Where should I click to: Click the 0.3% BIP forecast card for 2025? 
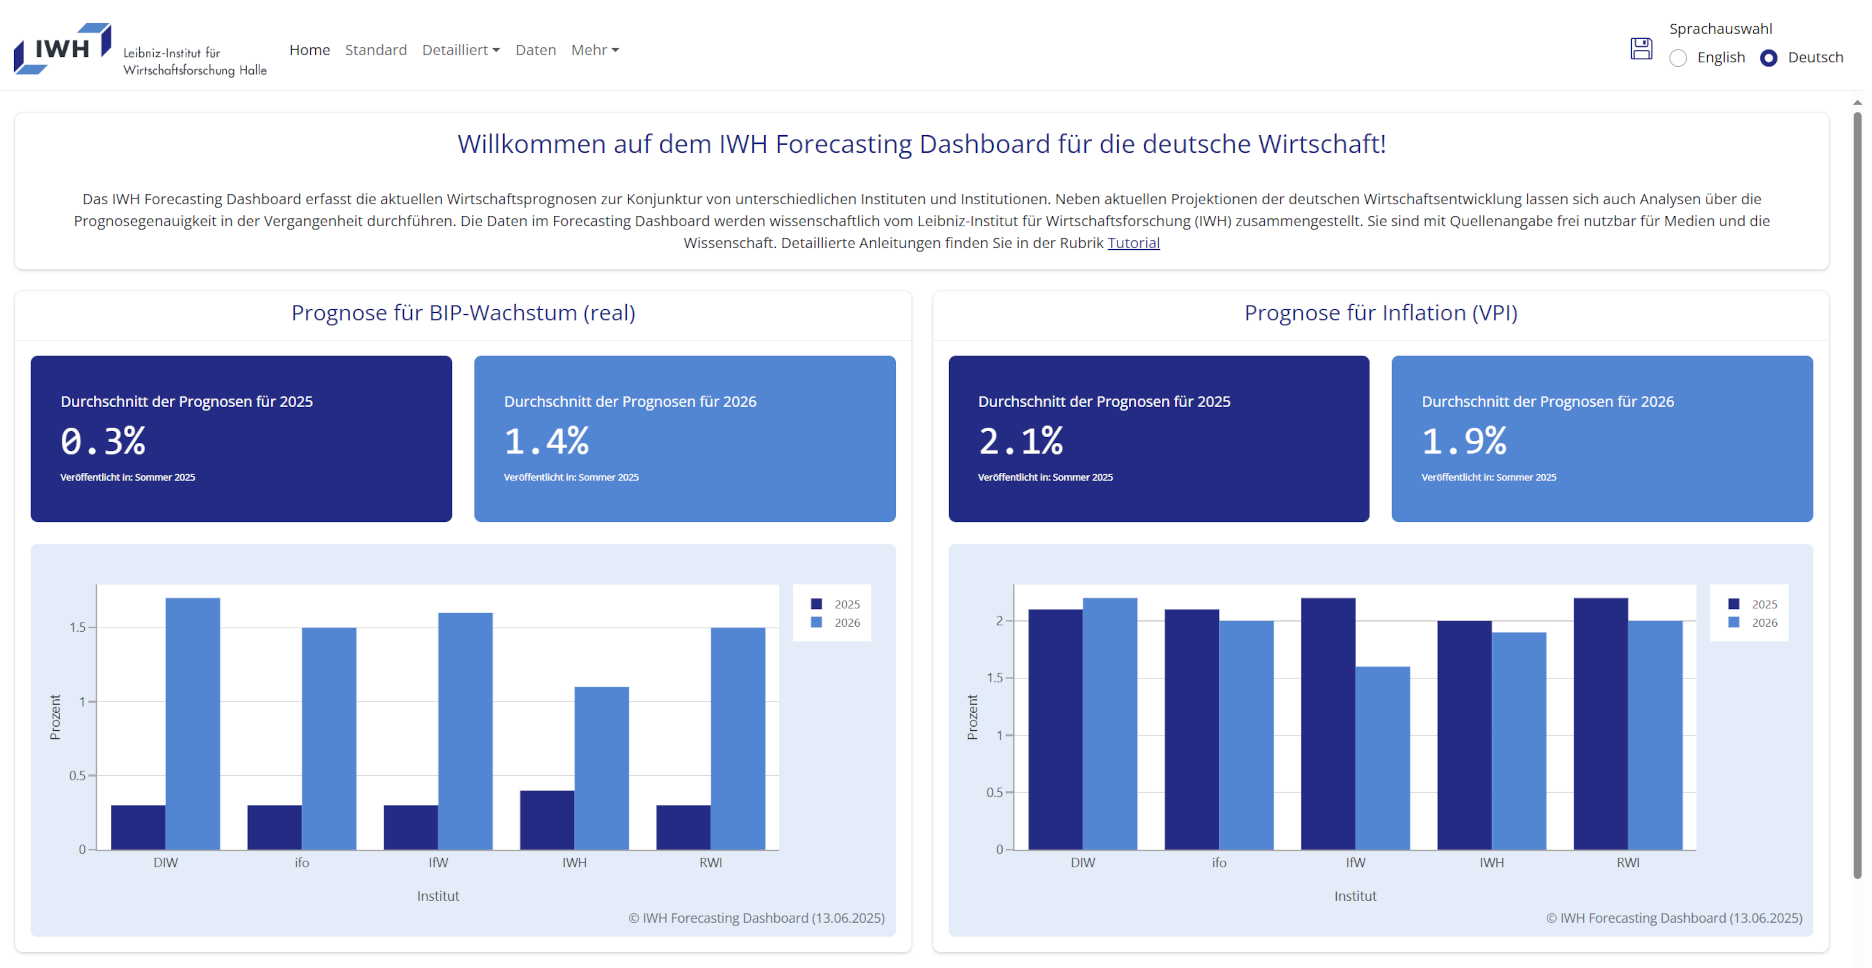point(241,439)
